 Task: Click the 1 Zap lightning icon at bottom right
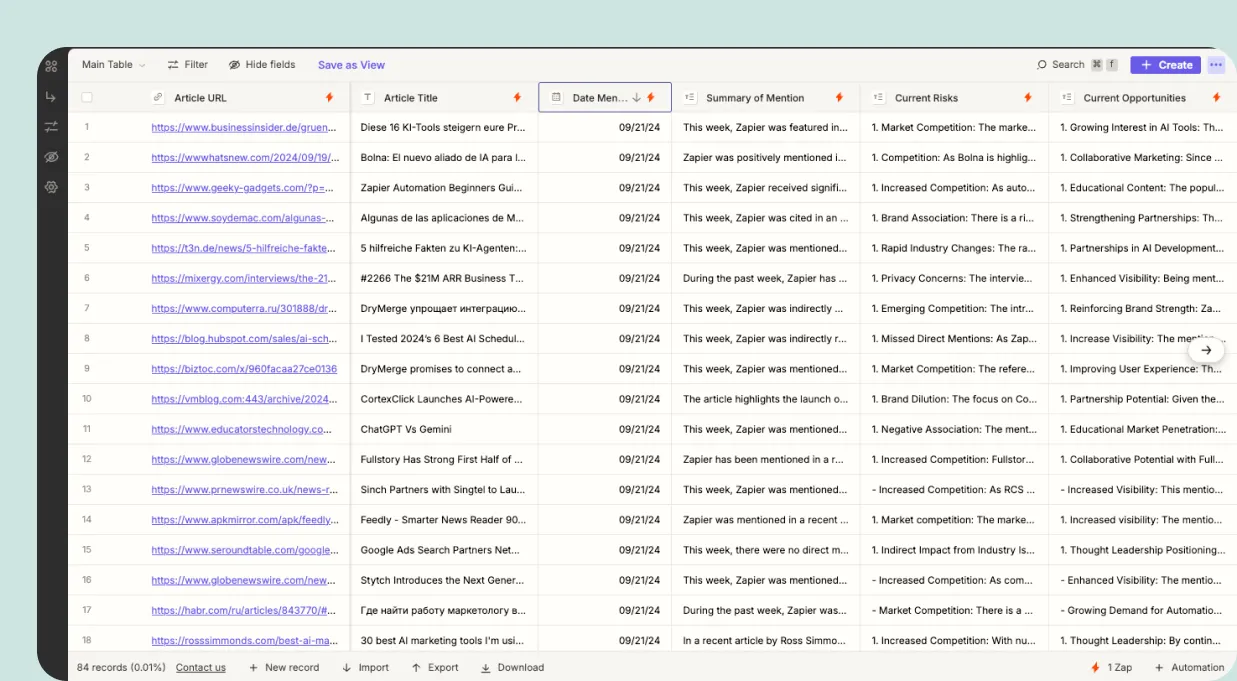[x=1095, y=666]
